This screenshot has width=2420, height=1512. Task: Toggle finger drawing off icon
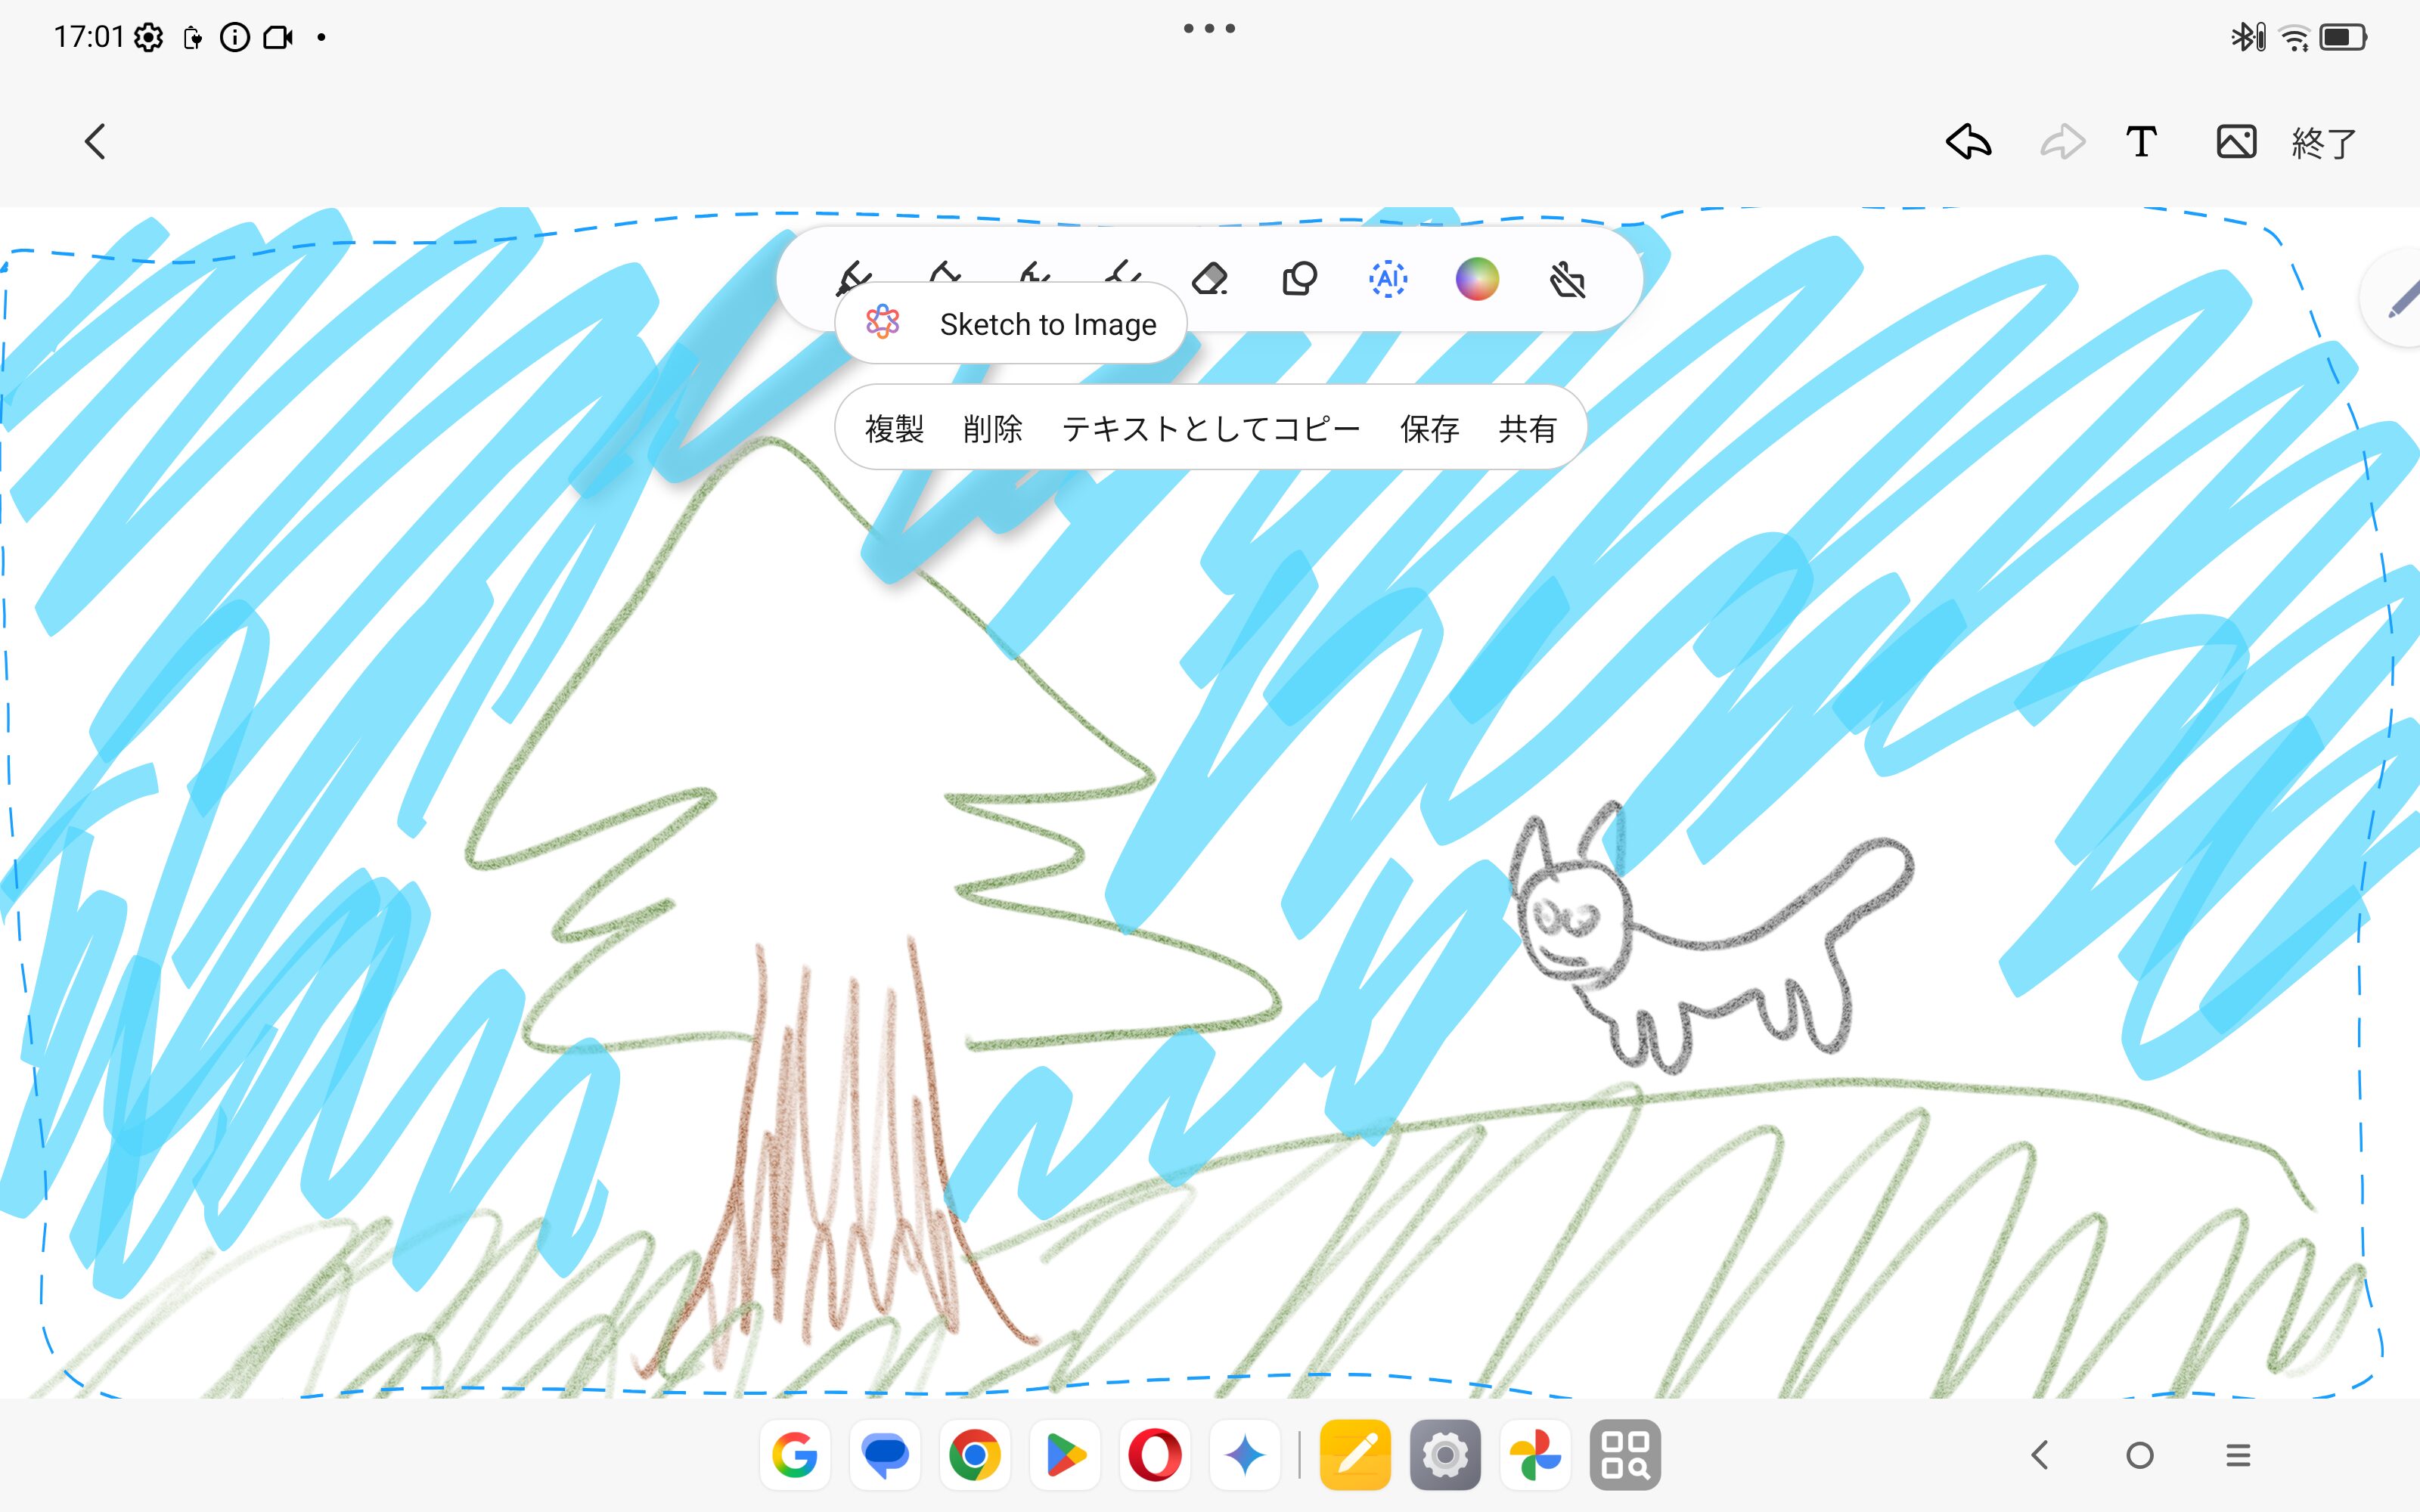click(1567, 281)
